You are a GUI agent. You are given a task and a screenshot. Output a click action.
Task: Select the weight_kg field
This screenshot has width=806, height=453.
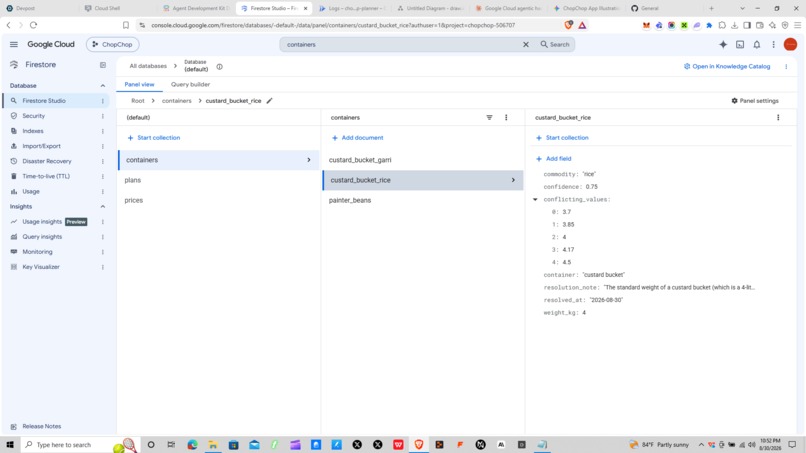point(564,313)
